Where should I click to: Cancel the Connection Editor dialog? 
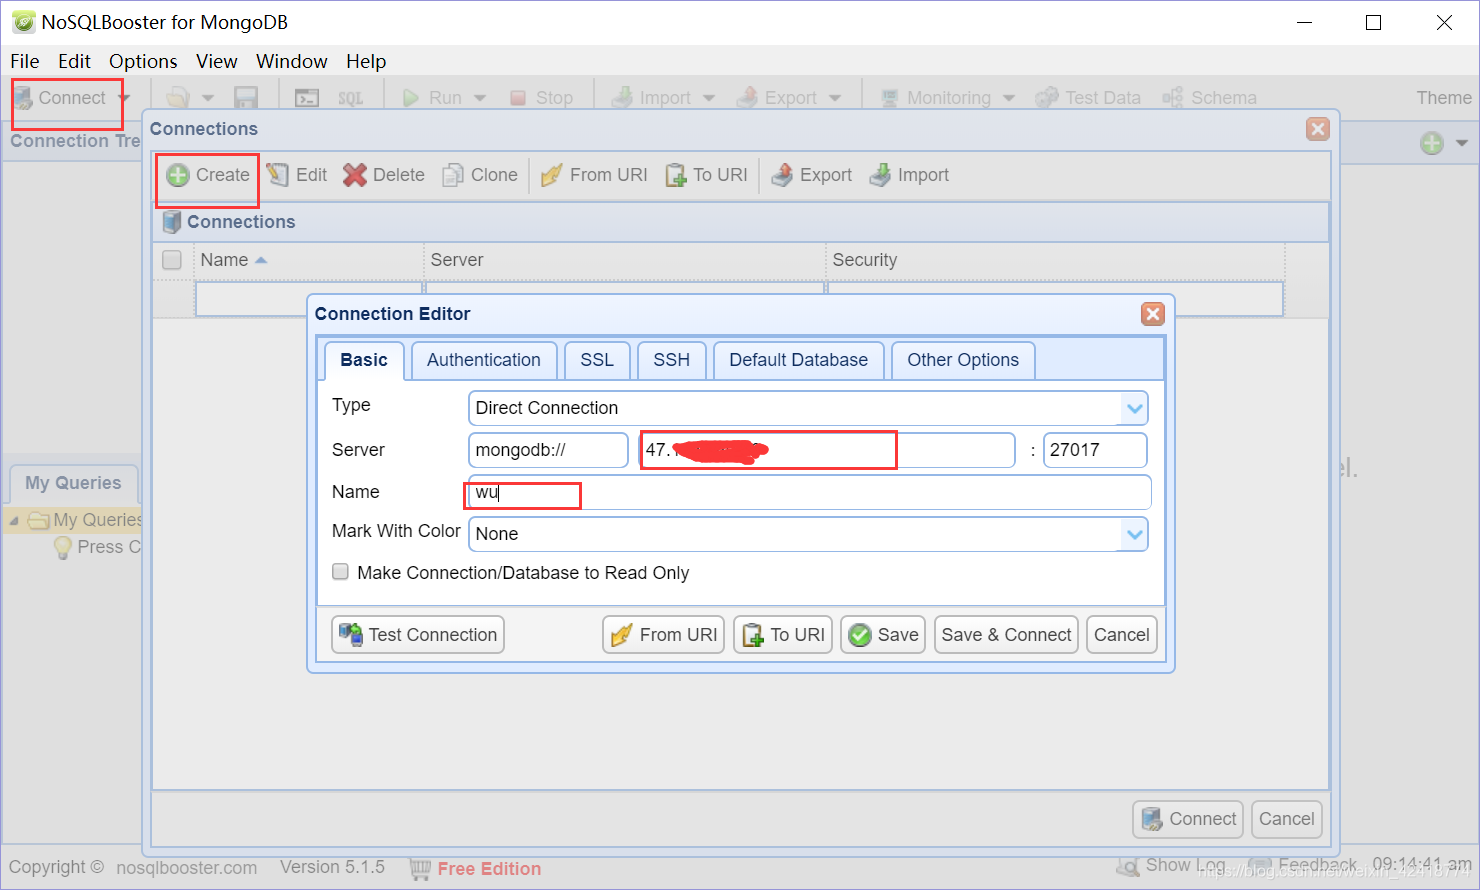[1122, 635]
